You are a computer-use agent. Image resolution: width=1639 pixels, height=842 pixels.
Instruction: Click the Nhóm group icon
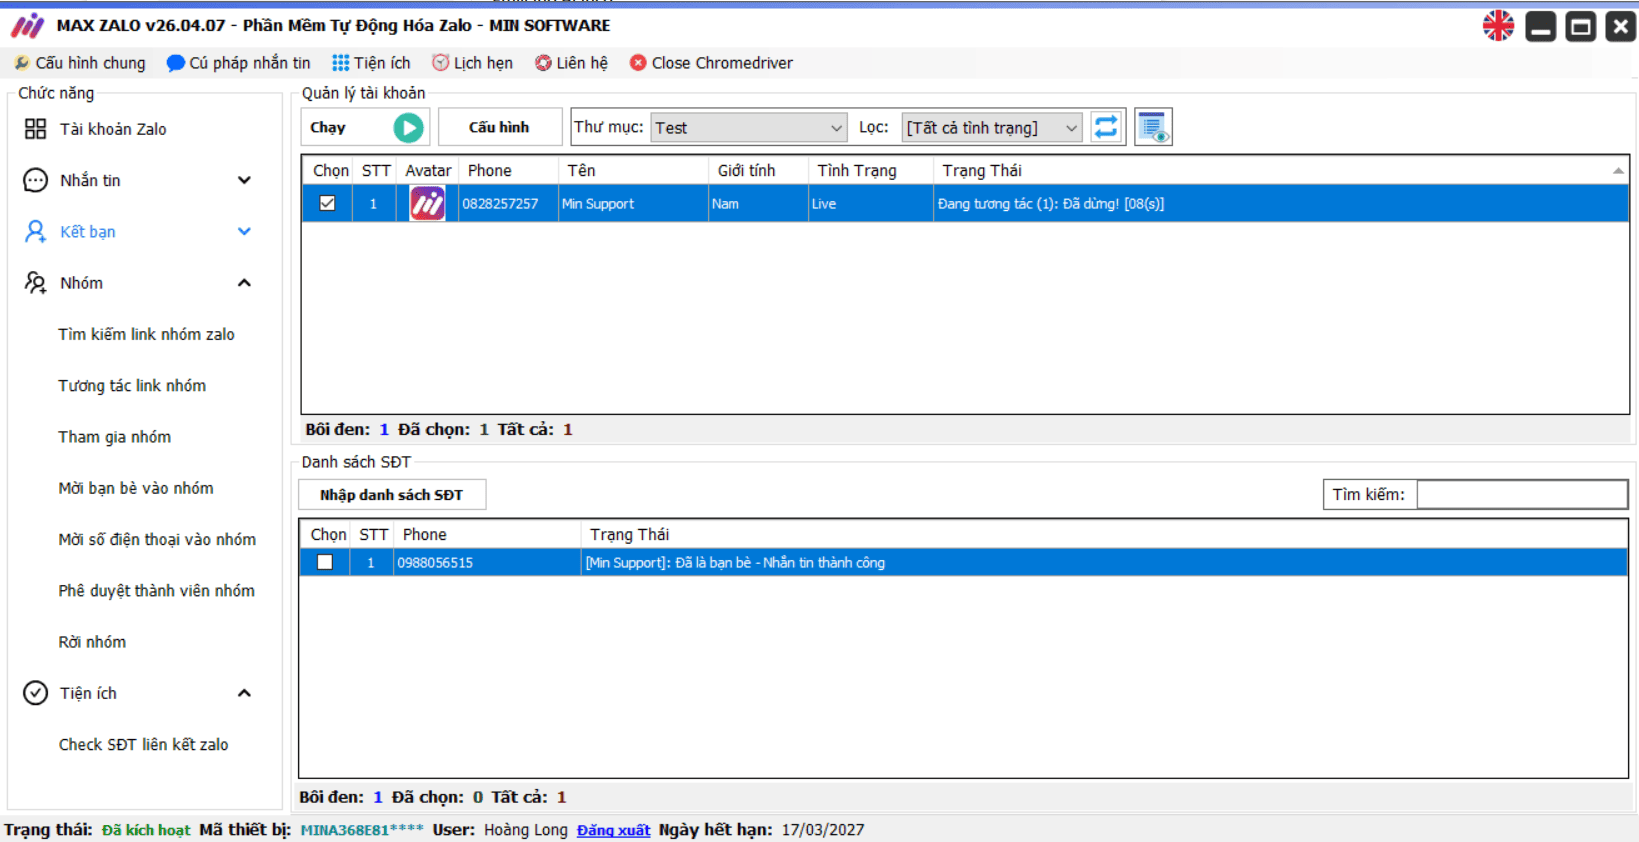tap(35, 283)
